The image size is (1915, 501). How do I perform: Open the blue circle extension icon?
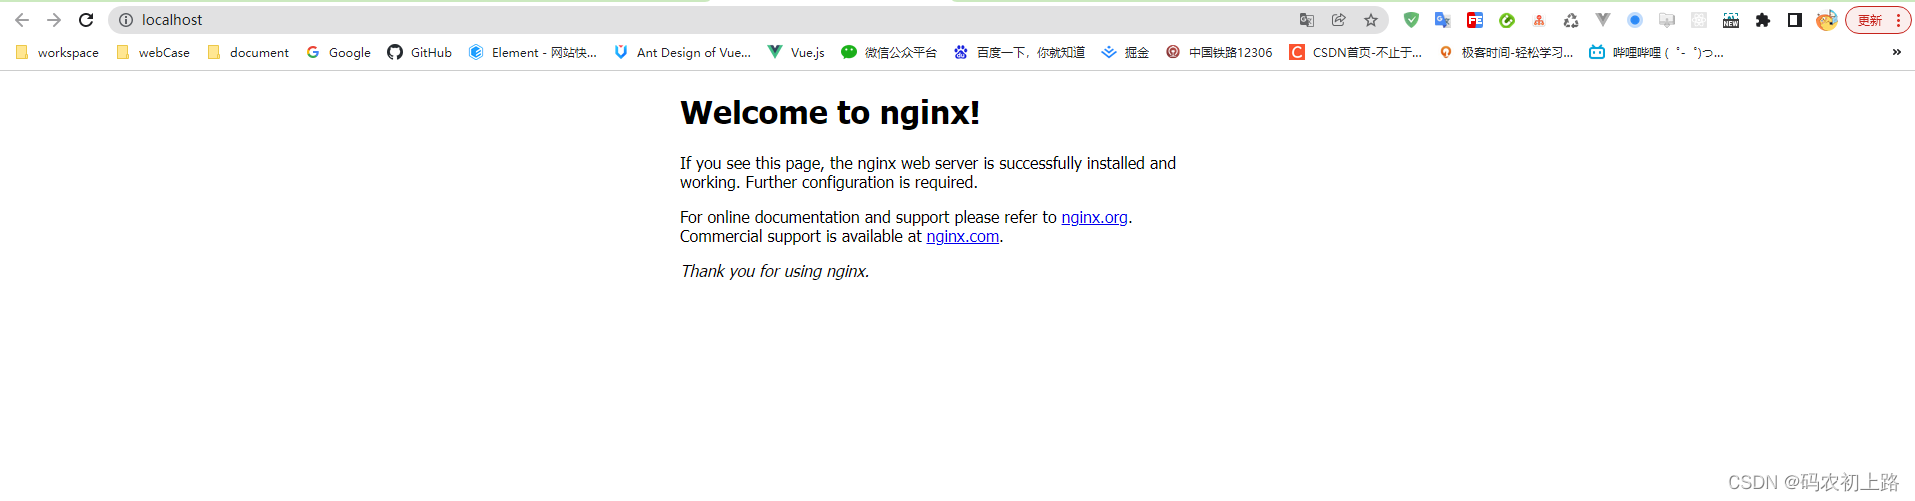(1635, 20)
